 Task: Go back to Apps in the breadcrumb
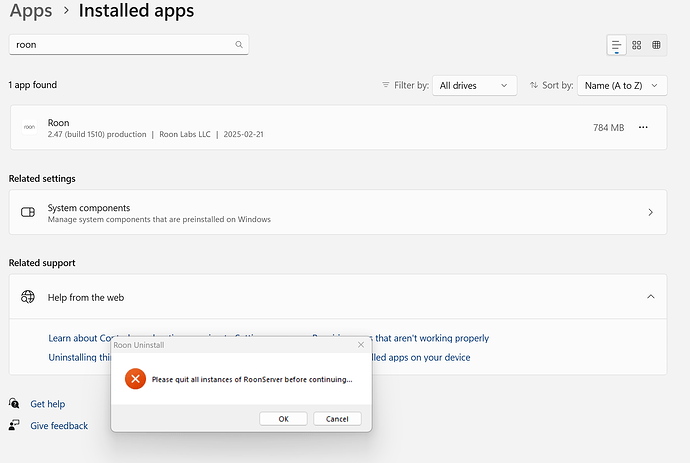(31, 11)
